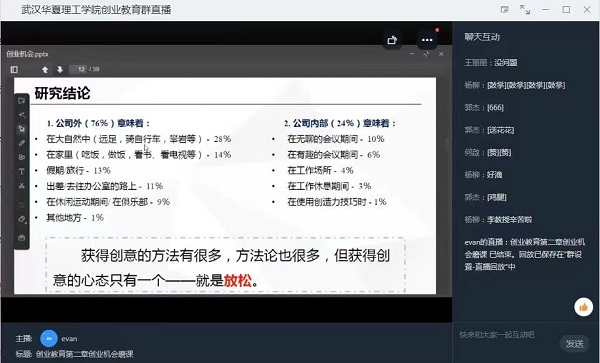Click the laser pointer tool icon

22,115
